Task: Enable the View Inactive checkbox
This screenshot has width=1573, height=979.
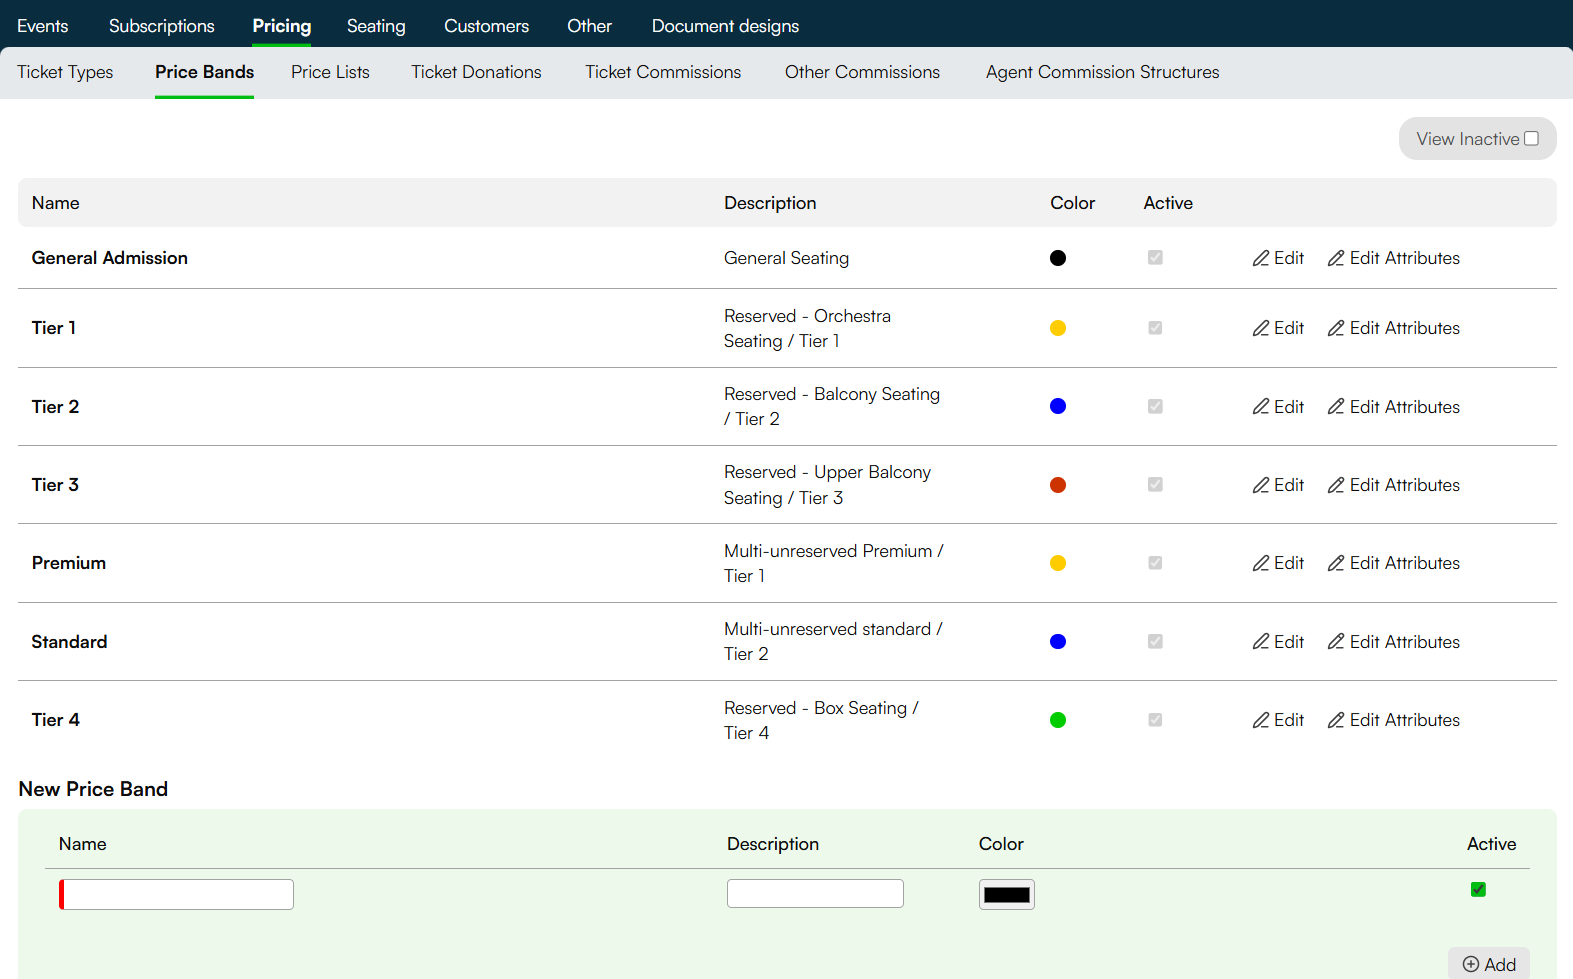Action: (x=1531, y=139)
